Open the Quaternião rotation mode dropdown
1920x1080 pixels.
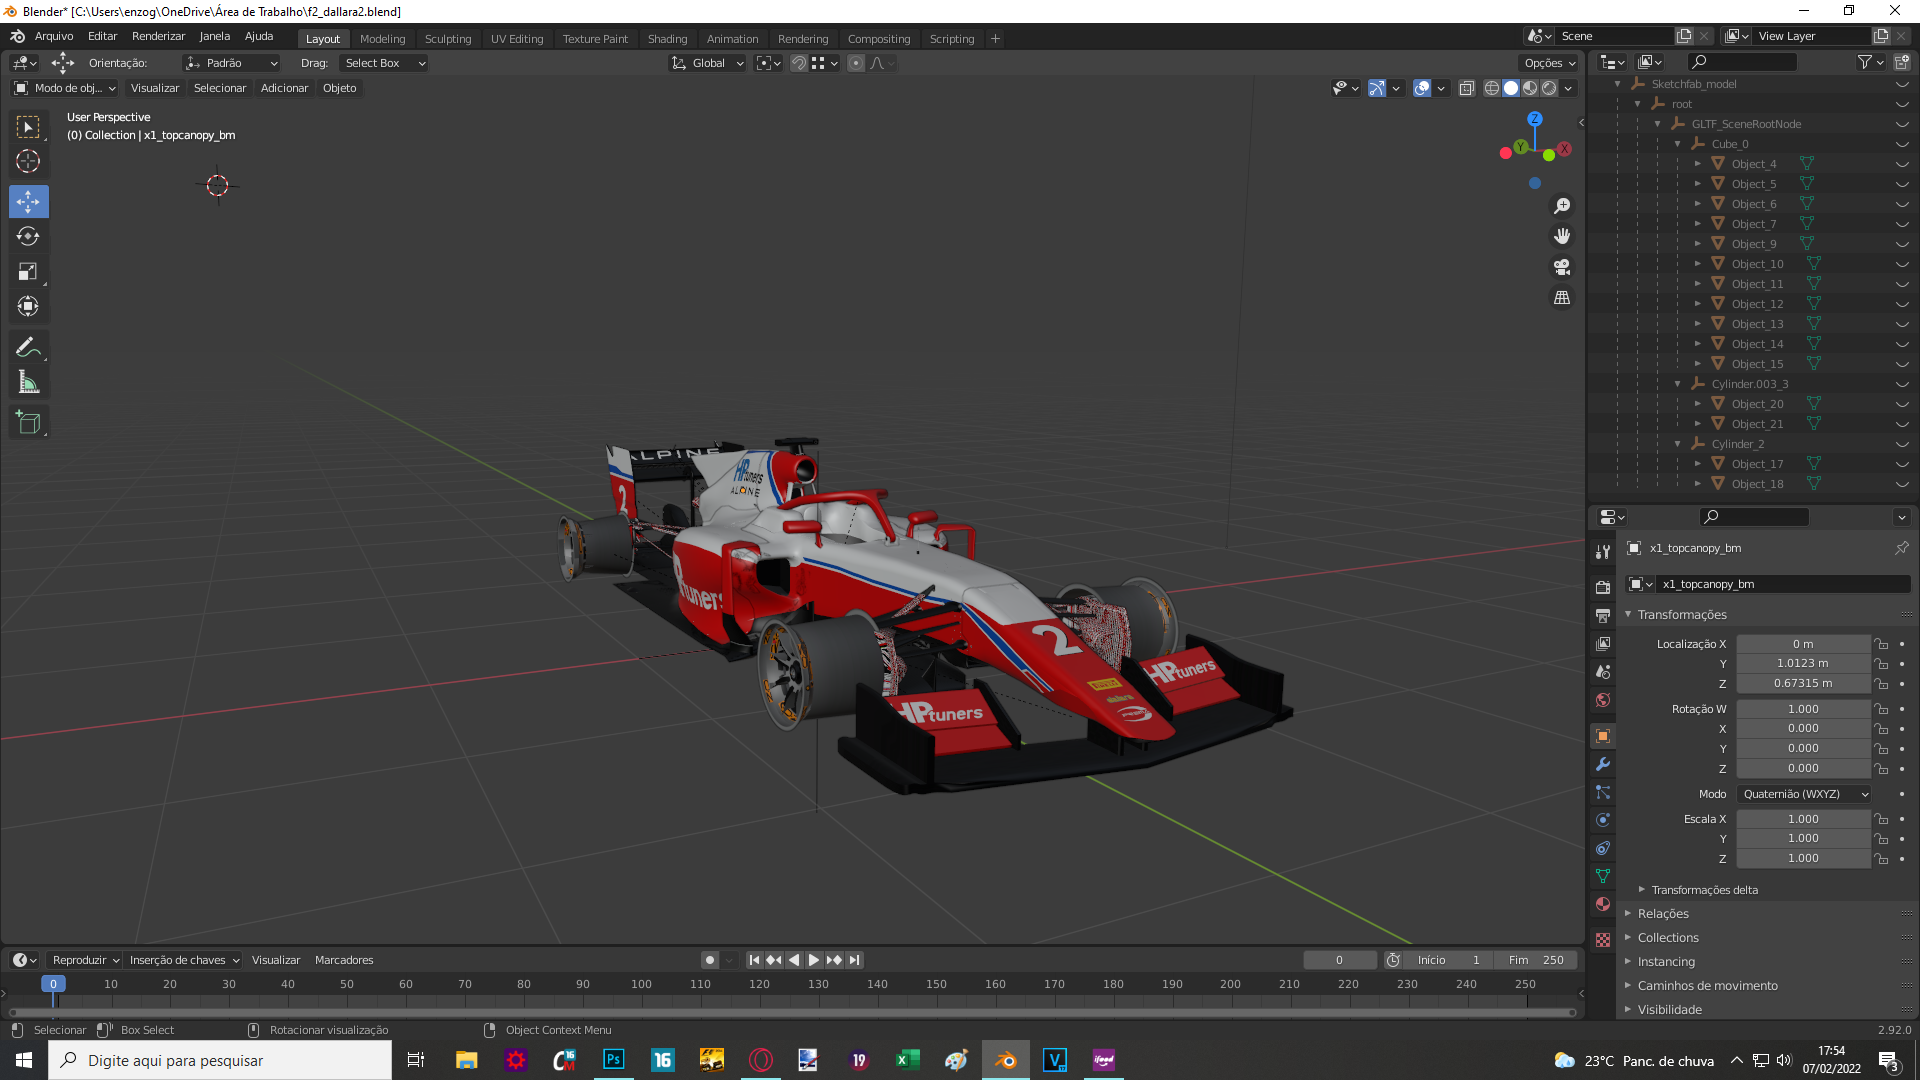pyautogui.click(x=1805, y=794)
